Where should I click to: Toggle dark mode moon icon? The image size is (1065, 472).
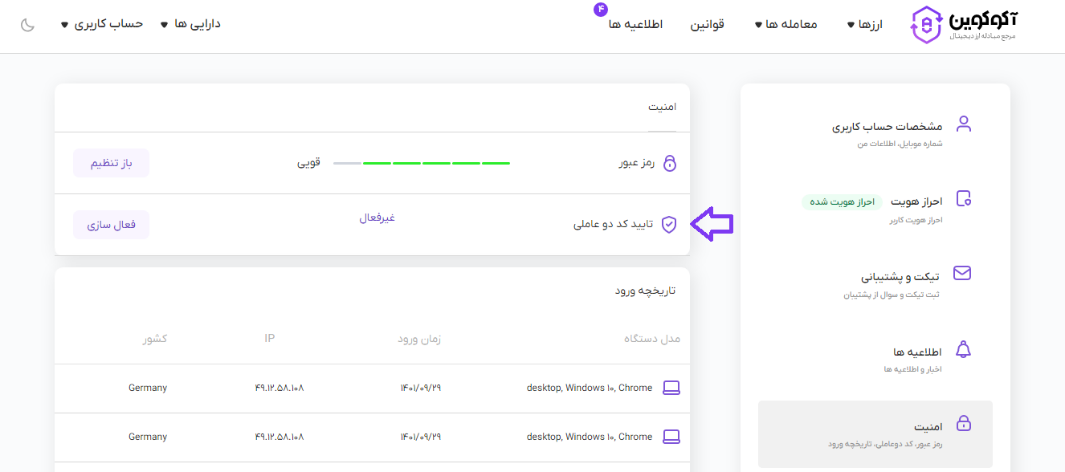[x=27, y=24]
